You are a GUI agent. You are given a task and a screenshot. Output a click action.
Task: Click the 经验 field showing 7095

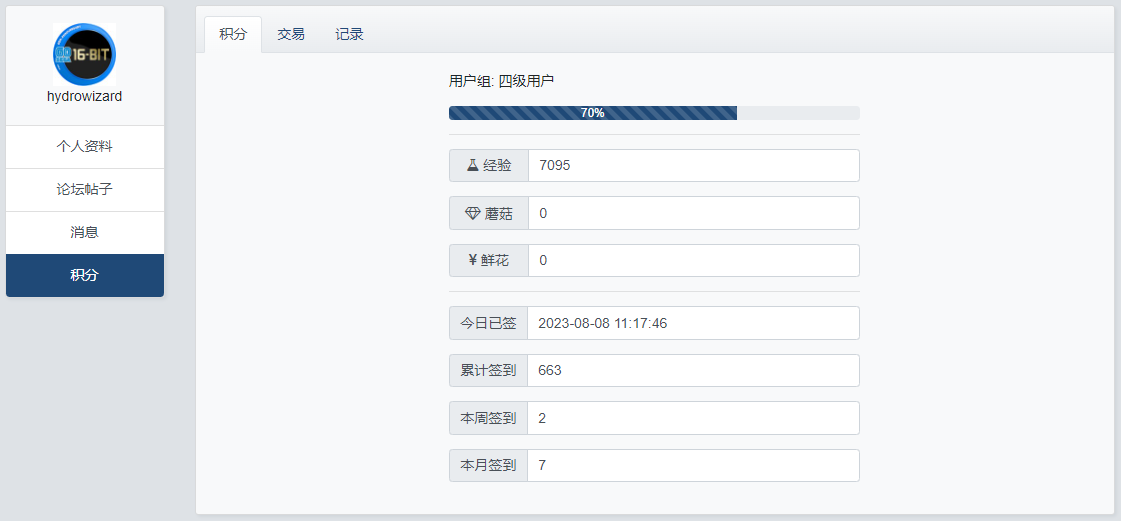693,165
